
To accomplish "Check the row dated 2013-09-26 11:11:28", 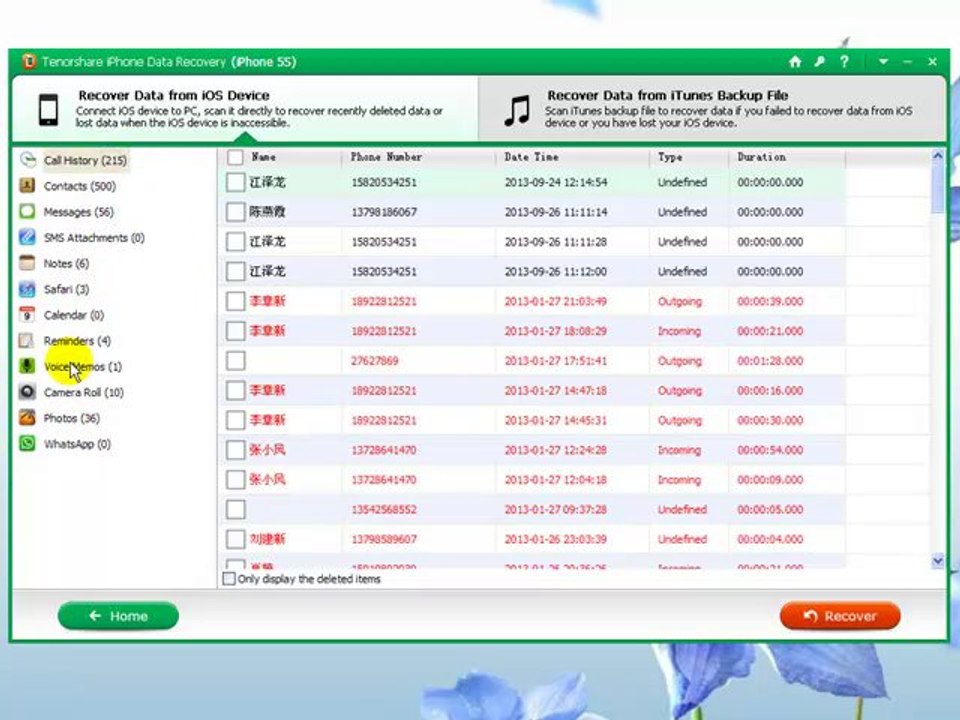I will pyautogui.click(x=236, y=242).
